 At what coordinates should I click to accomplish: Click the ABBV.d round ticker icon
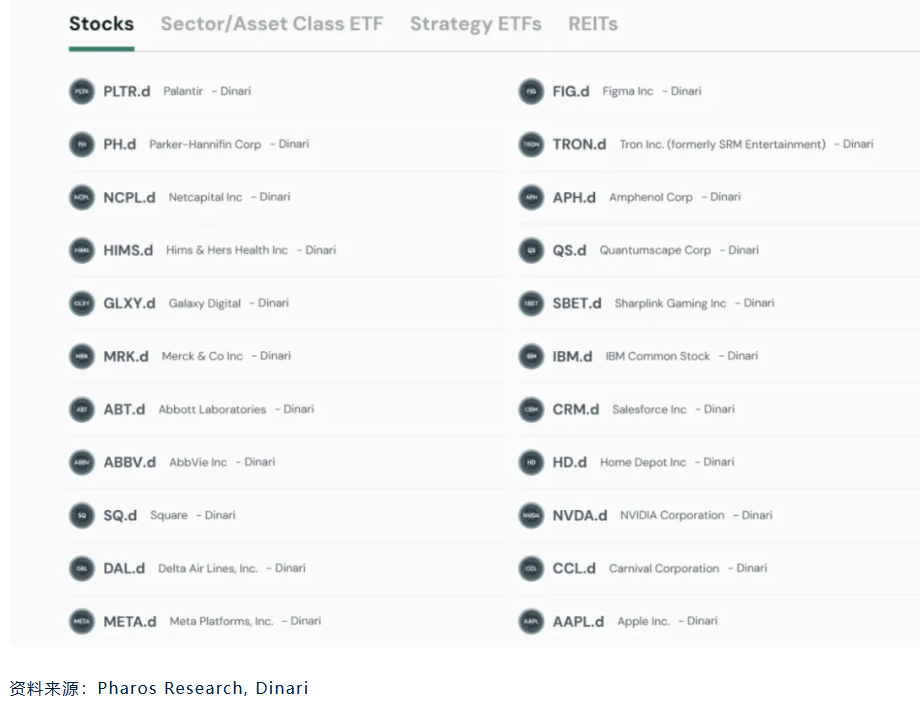point(82,463)
